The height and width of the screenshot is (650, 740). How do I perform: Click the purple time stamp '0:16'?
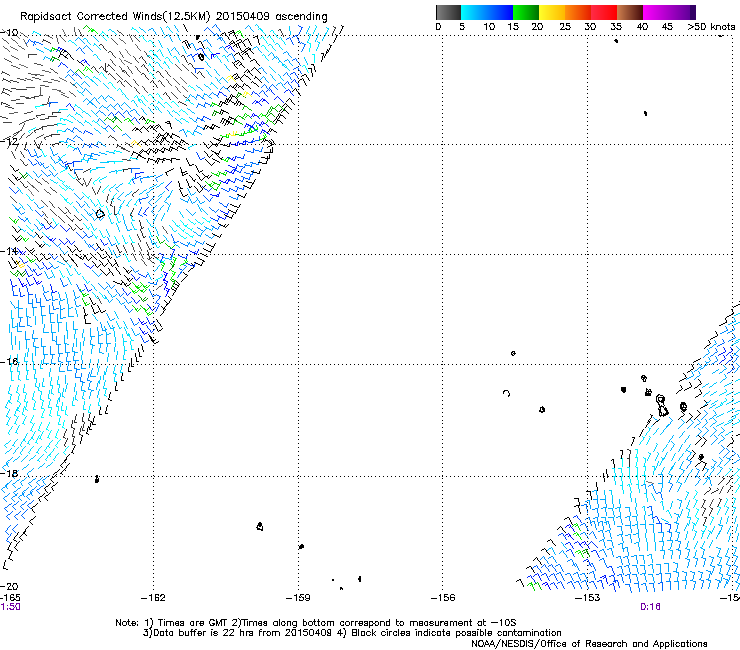650,607
